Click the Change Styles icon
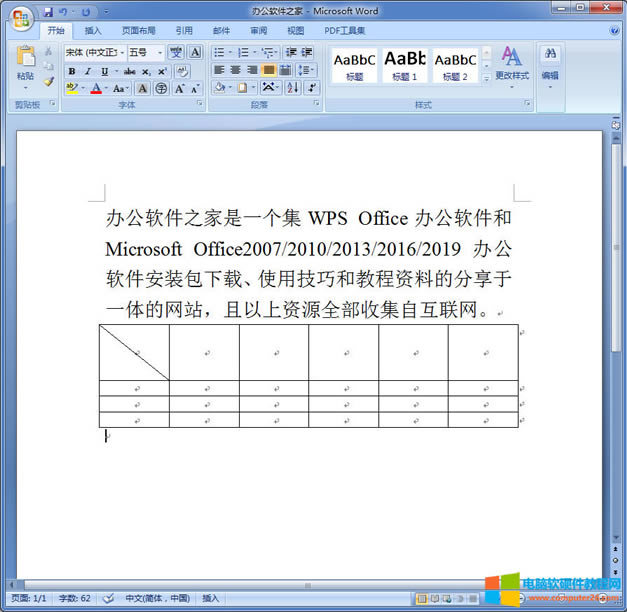Viewport: 627px width, 612px height. pos(511,60)
